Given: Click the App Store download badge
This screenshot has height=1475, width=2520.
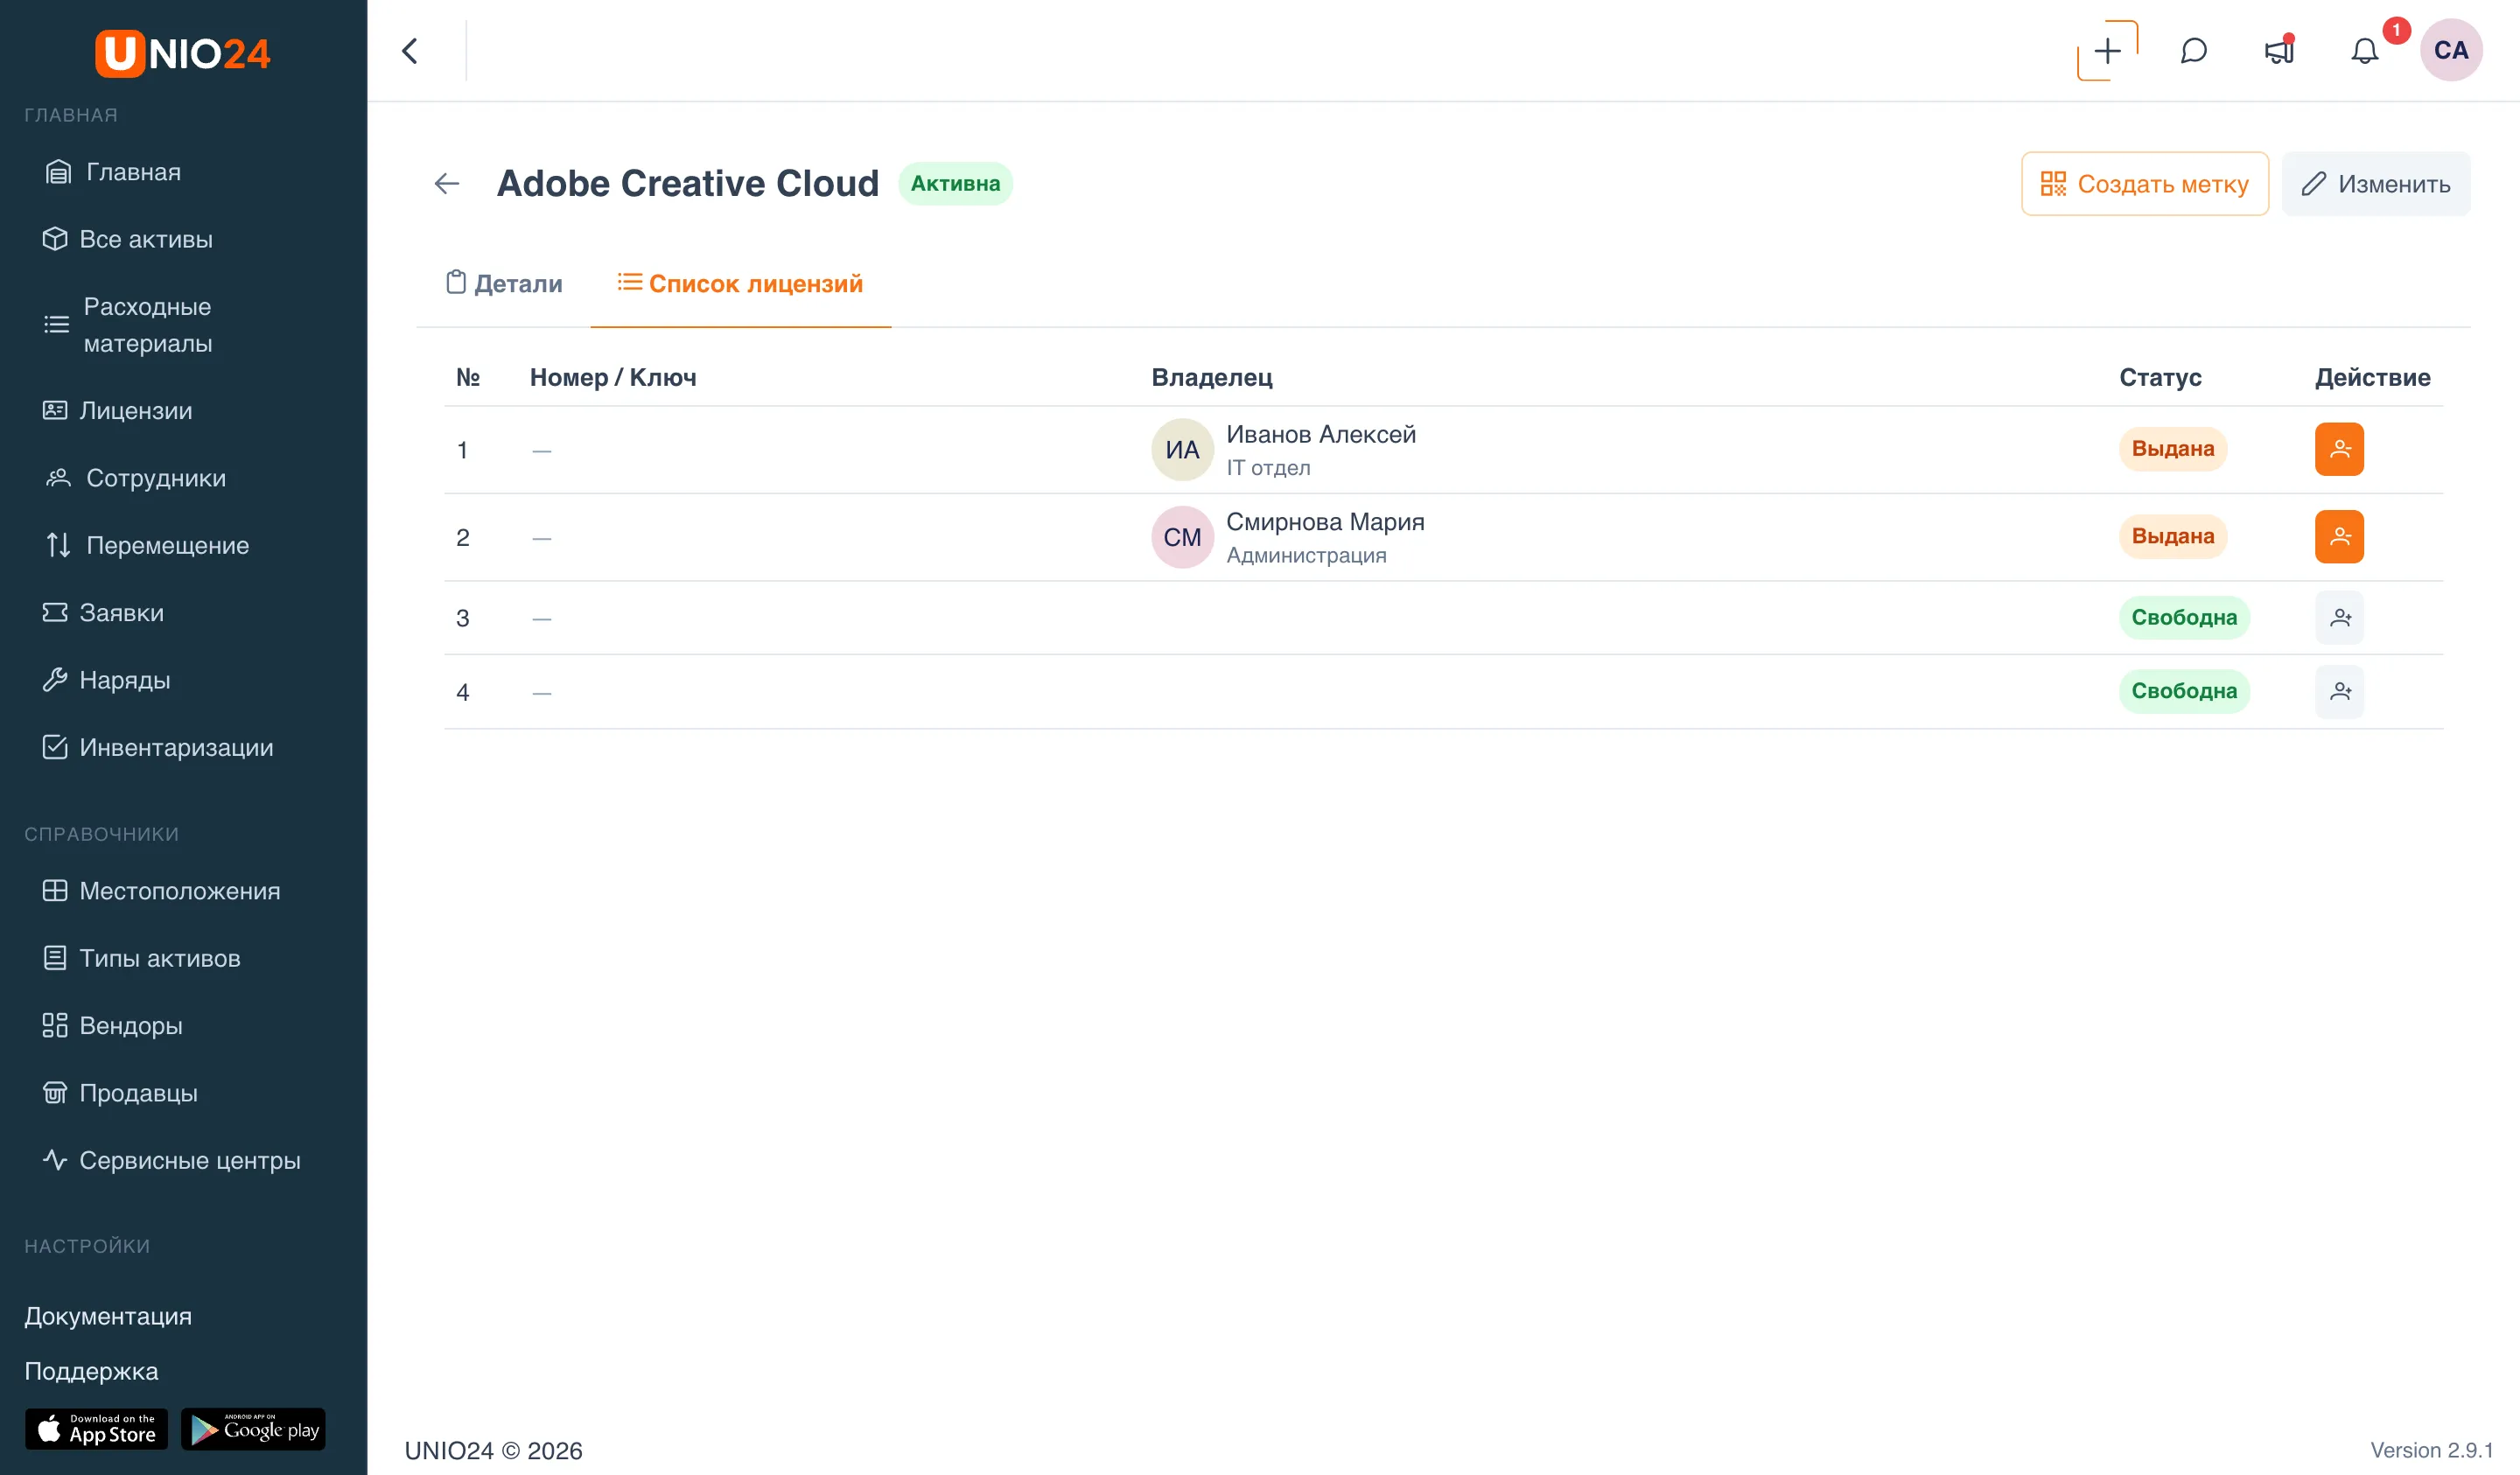Looking at the screenshot, I should [96, 1429].
